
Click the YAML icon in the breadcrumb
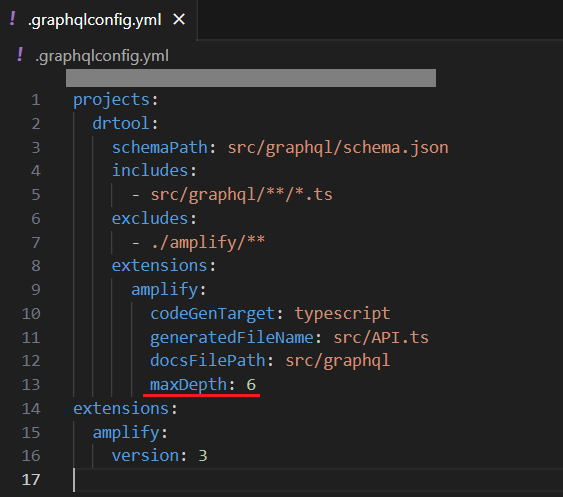(20, 55)
